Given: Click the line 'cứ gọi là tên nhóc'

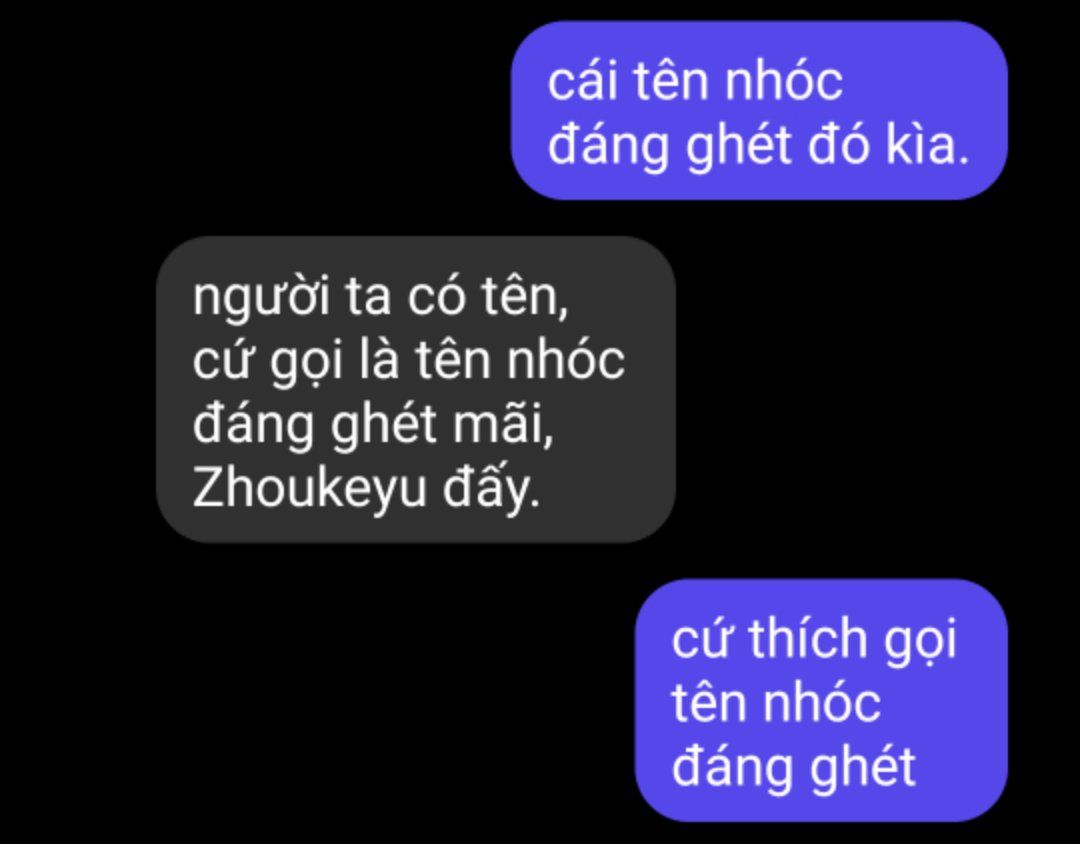Looking at the screenshot, I should click(408, 360).
